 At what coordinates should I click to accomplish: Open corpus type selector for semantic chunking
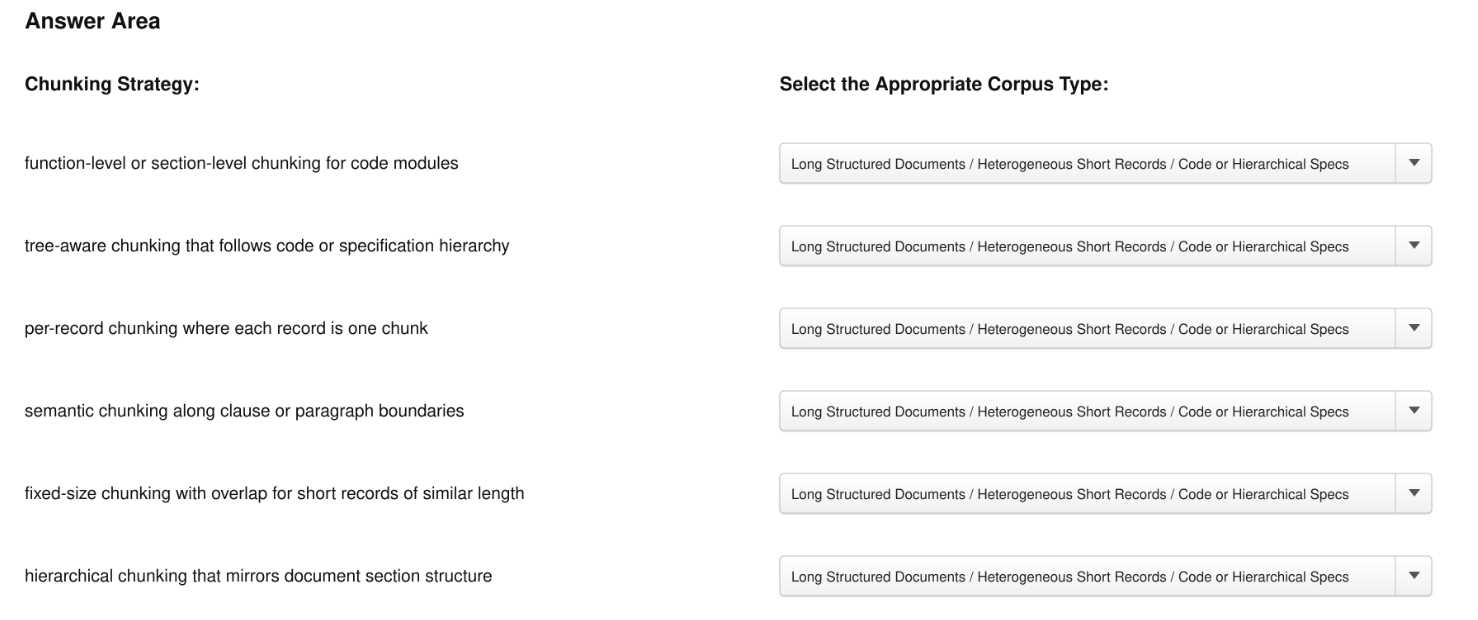(1105, 411)
